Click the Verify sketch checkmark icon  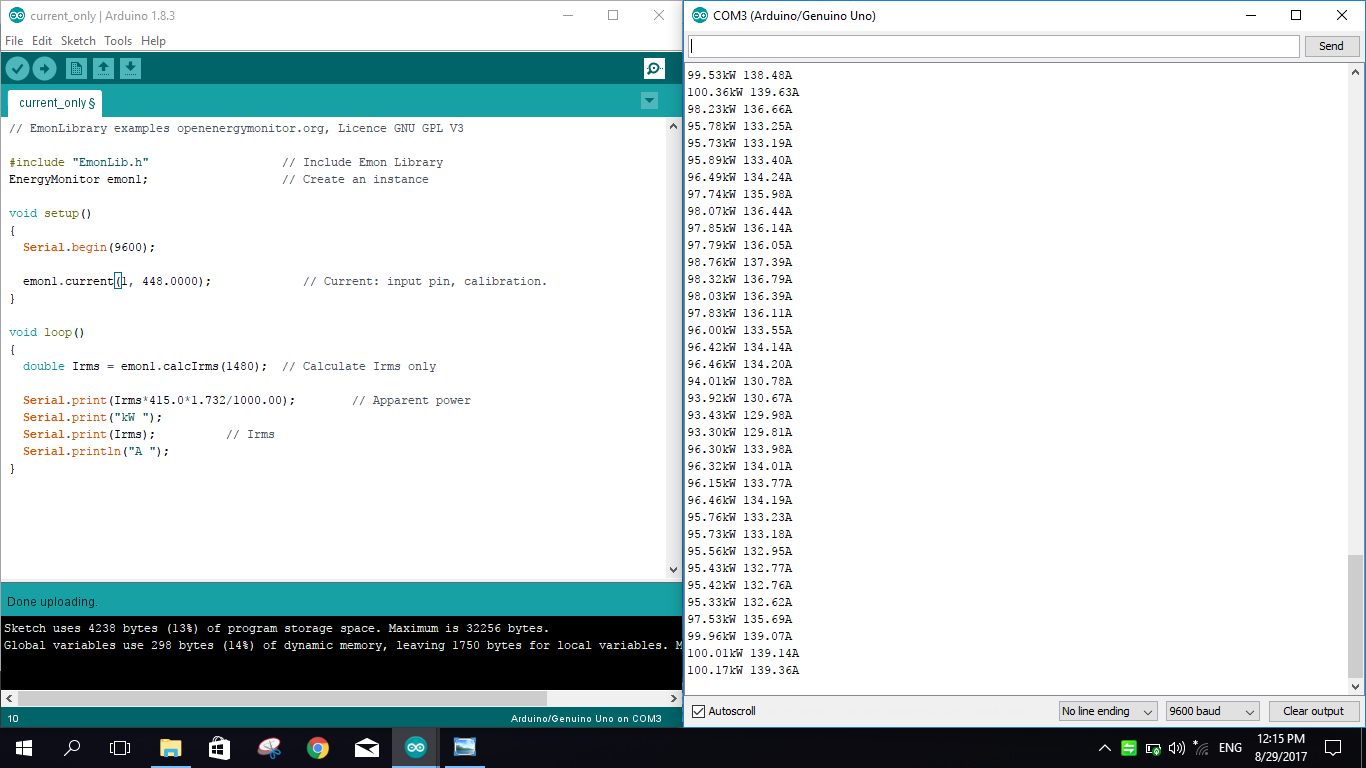coord(17,68)
